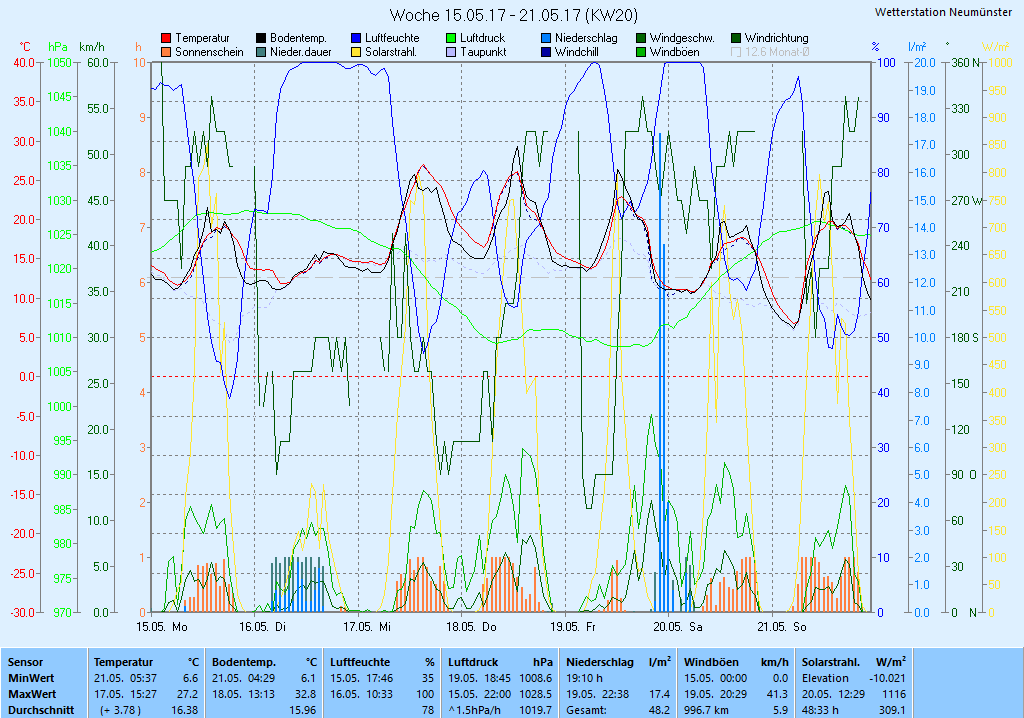
Task: Select the 17.05. Mi date label
Action: tap(367, 627)
